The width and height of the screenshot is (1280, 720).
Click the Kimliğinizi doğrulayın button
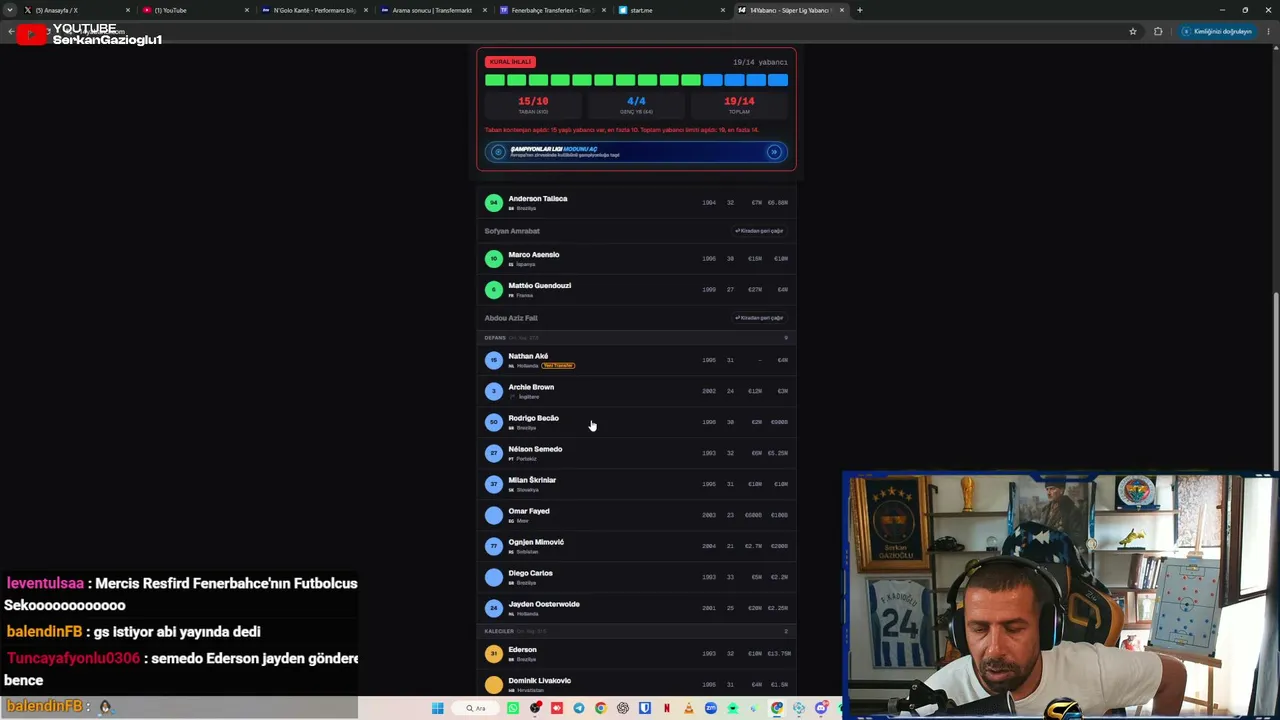(1217, 31)
